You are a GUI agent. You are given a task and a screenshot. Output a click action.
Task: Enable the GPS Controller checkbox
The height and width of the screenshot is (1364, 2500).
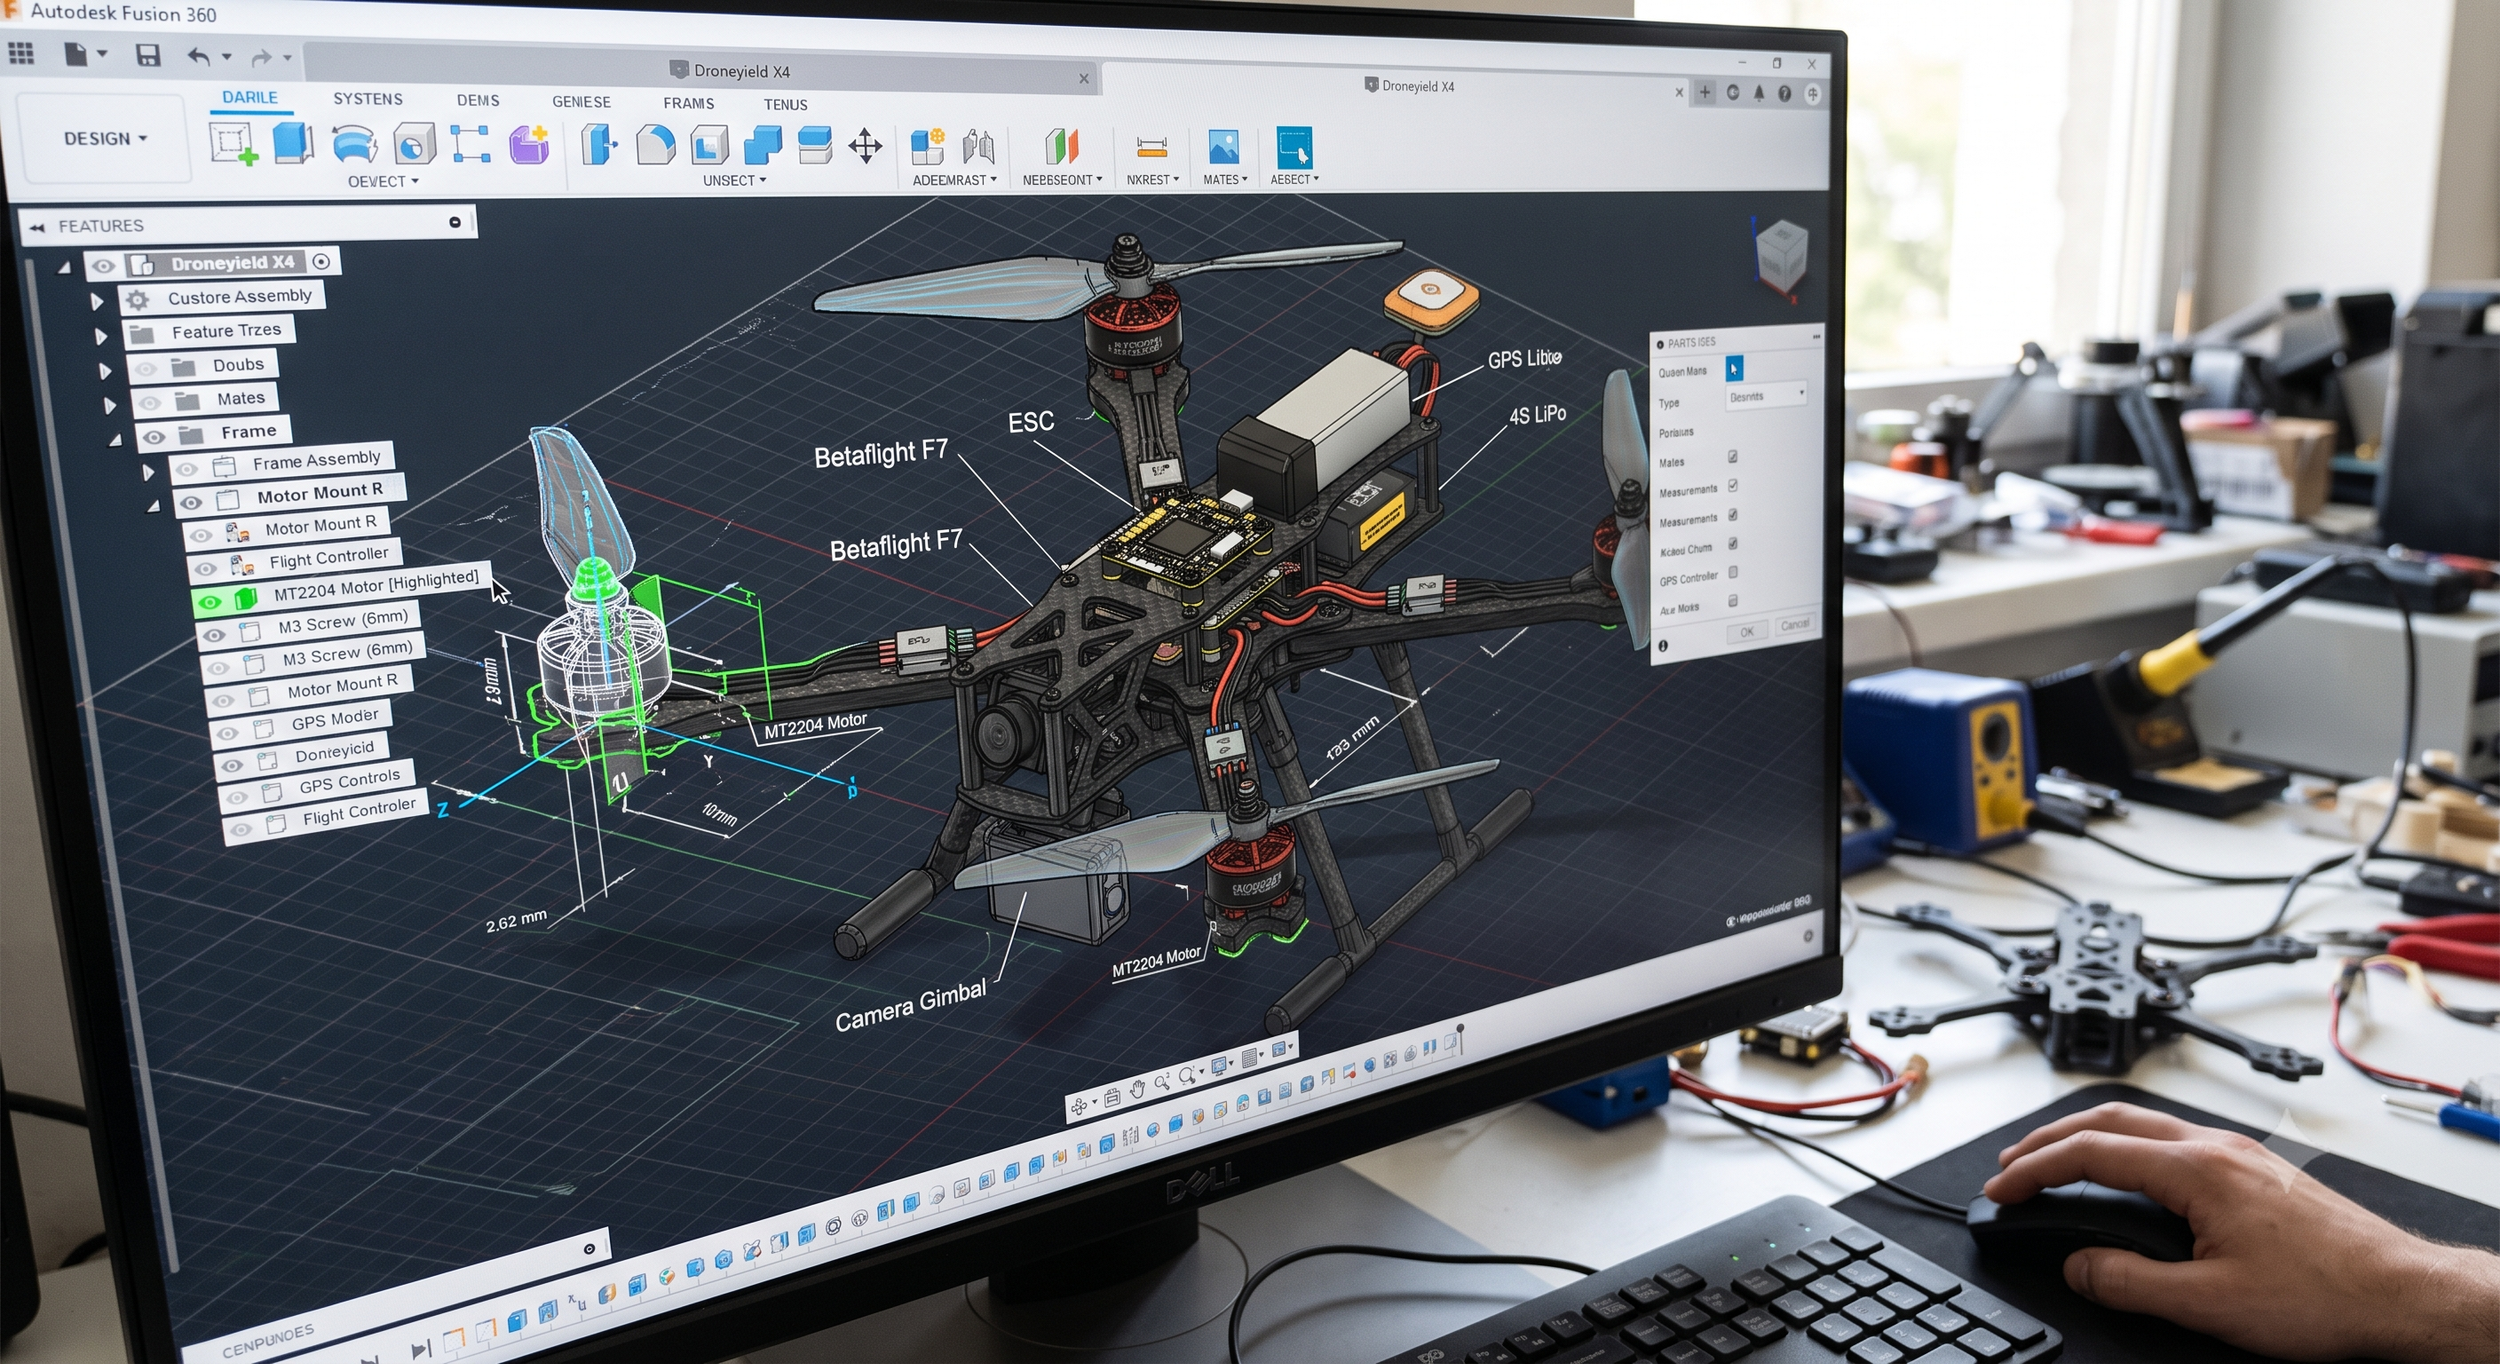click(1733, 572)
